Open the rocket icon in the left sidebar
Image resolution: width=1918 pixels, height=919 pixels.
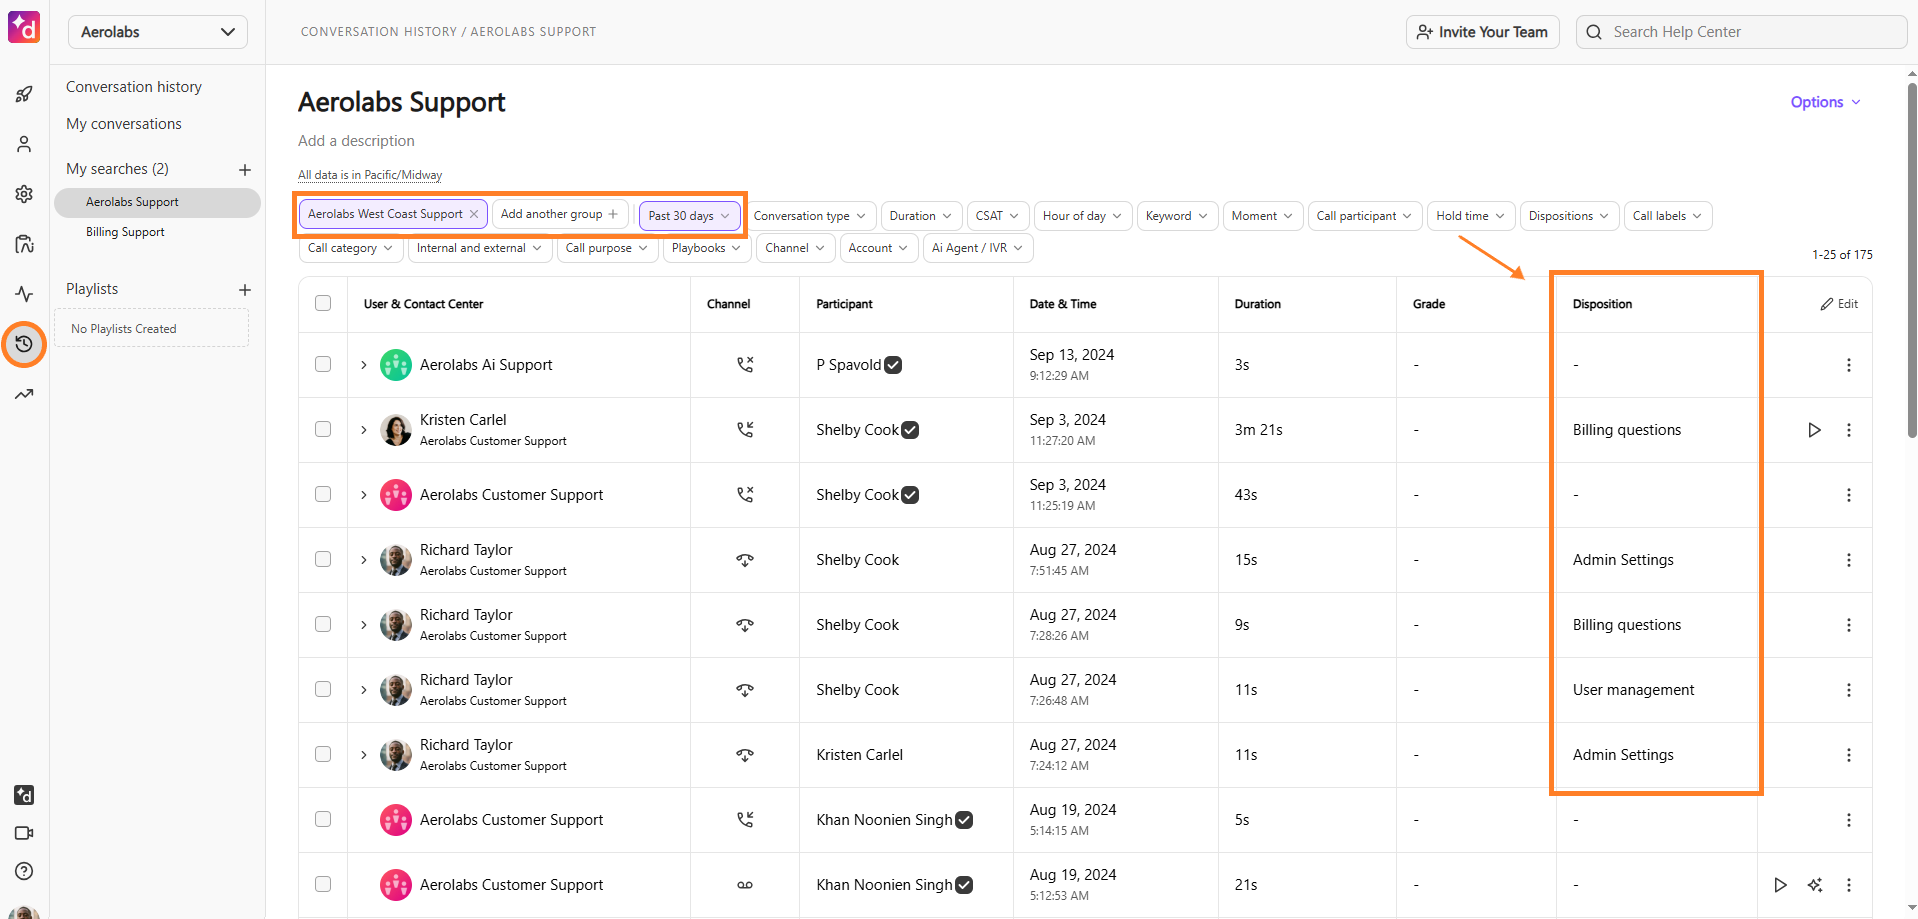pos(24,94)
